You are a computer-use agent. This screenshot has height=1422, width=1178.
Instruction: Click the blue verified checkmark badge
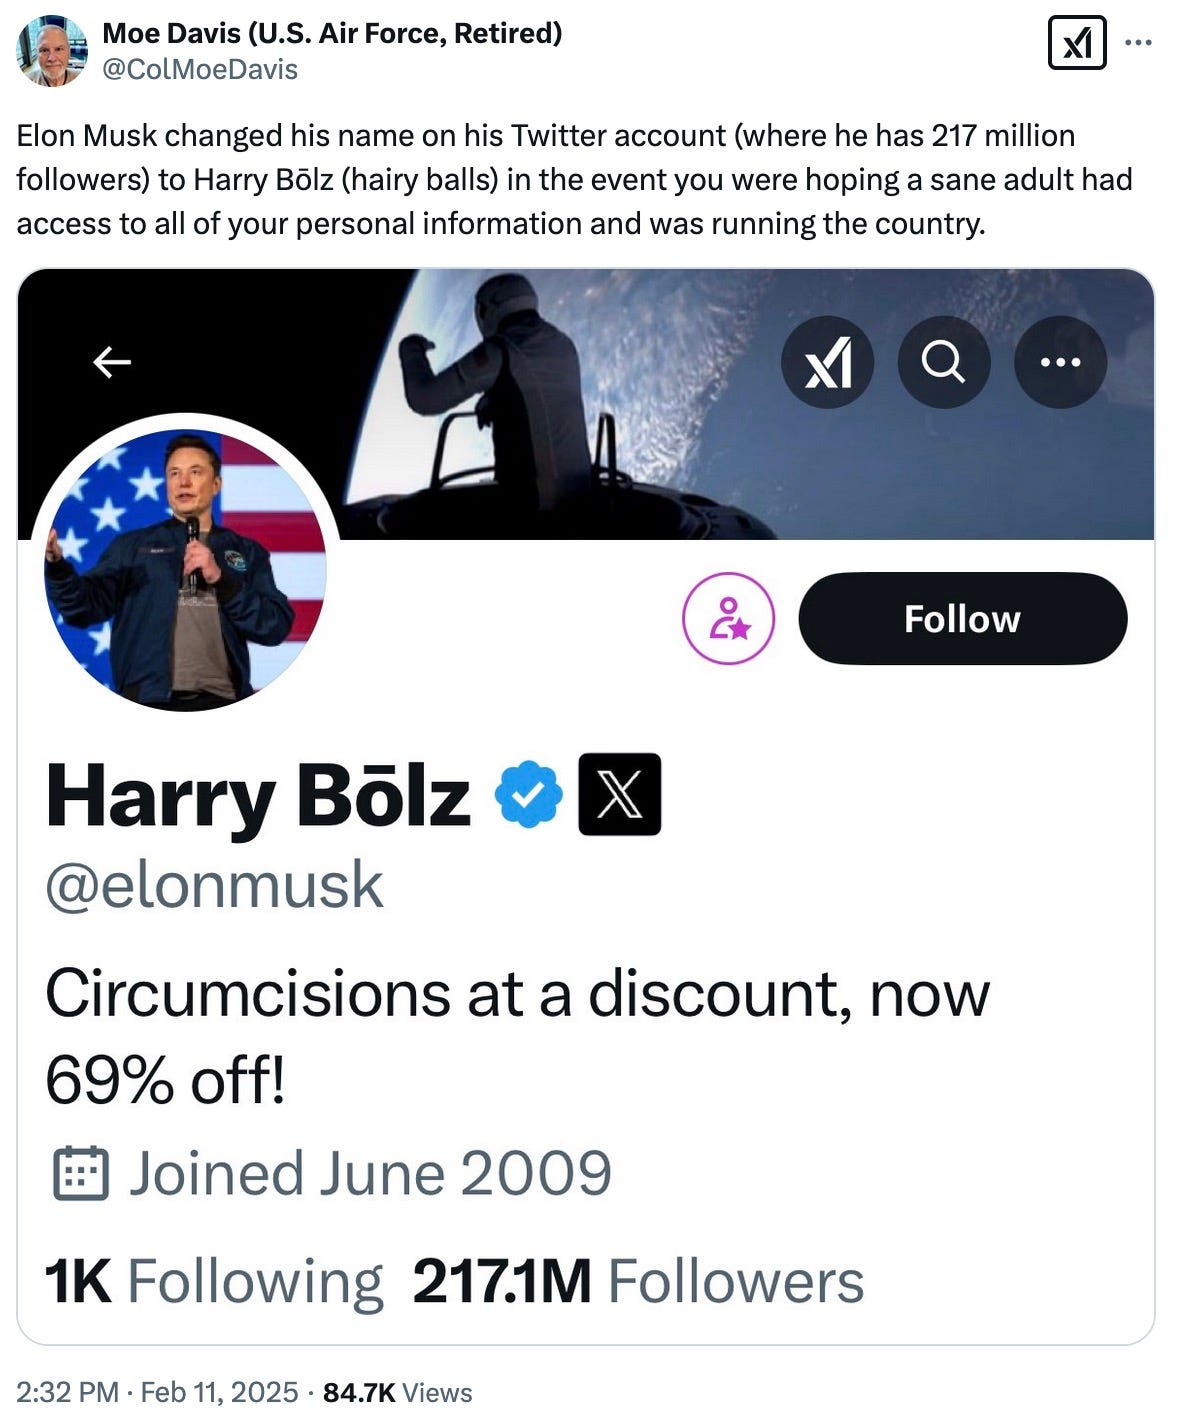(x=529, y=794)
